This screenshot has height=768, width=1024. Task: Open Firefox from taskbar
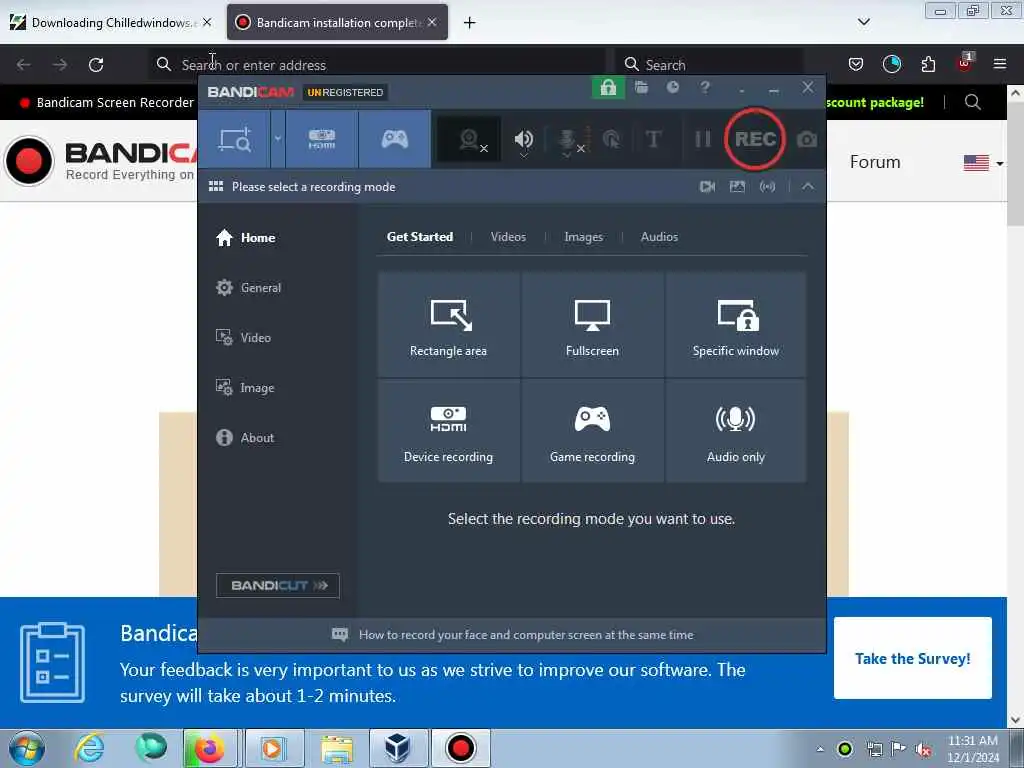coord(209,748)
